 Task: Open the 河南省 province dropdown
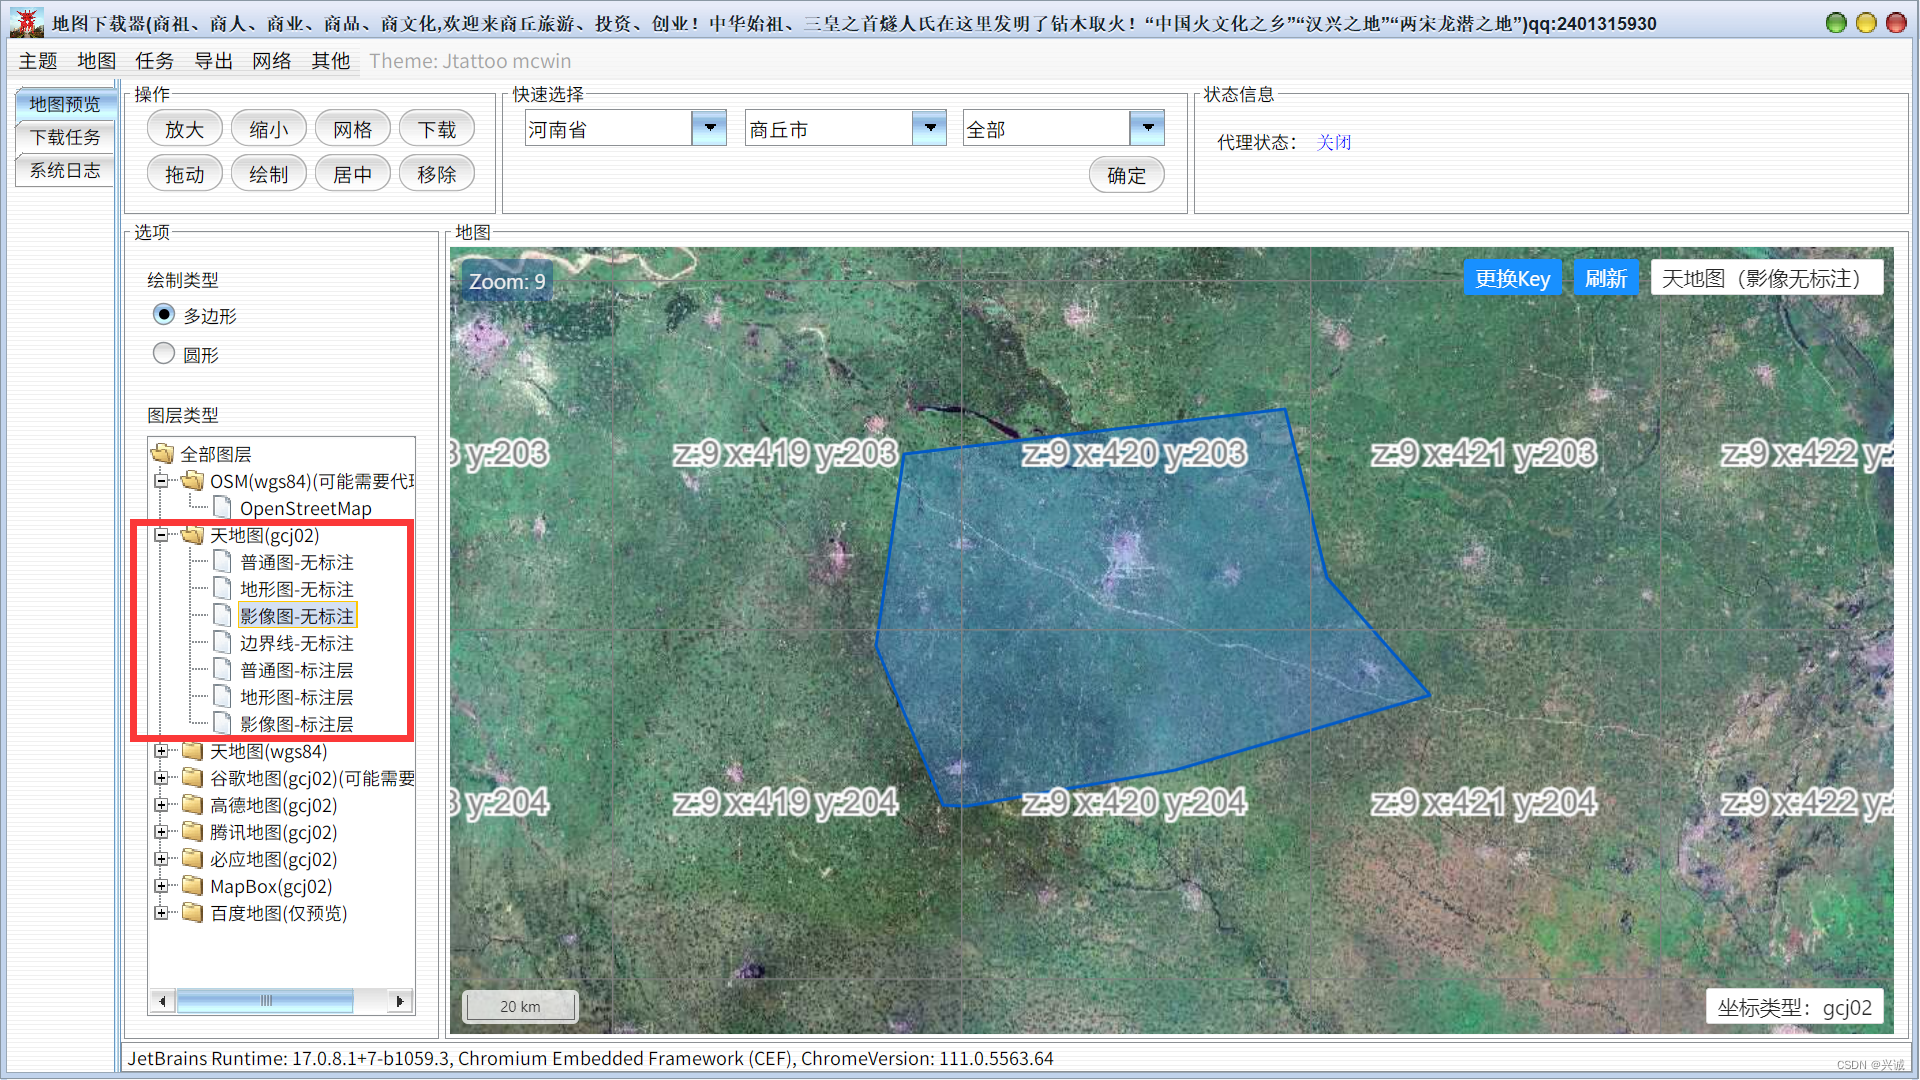point(709,128)
